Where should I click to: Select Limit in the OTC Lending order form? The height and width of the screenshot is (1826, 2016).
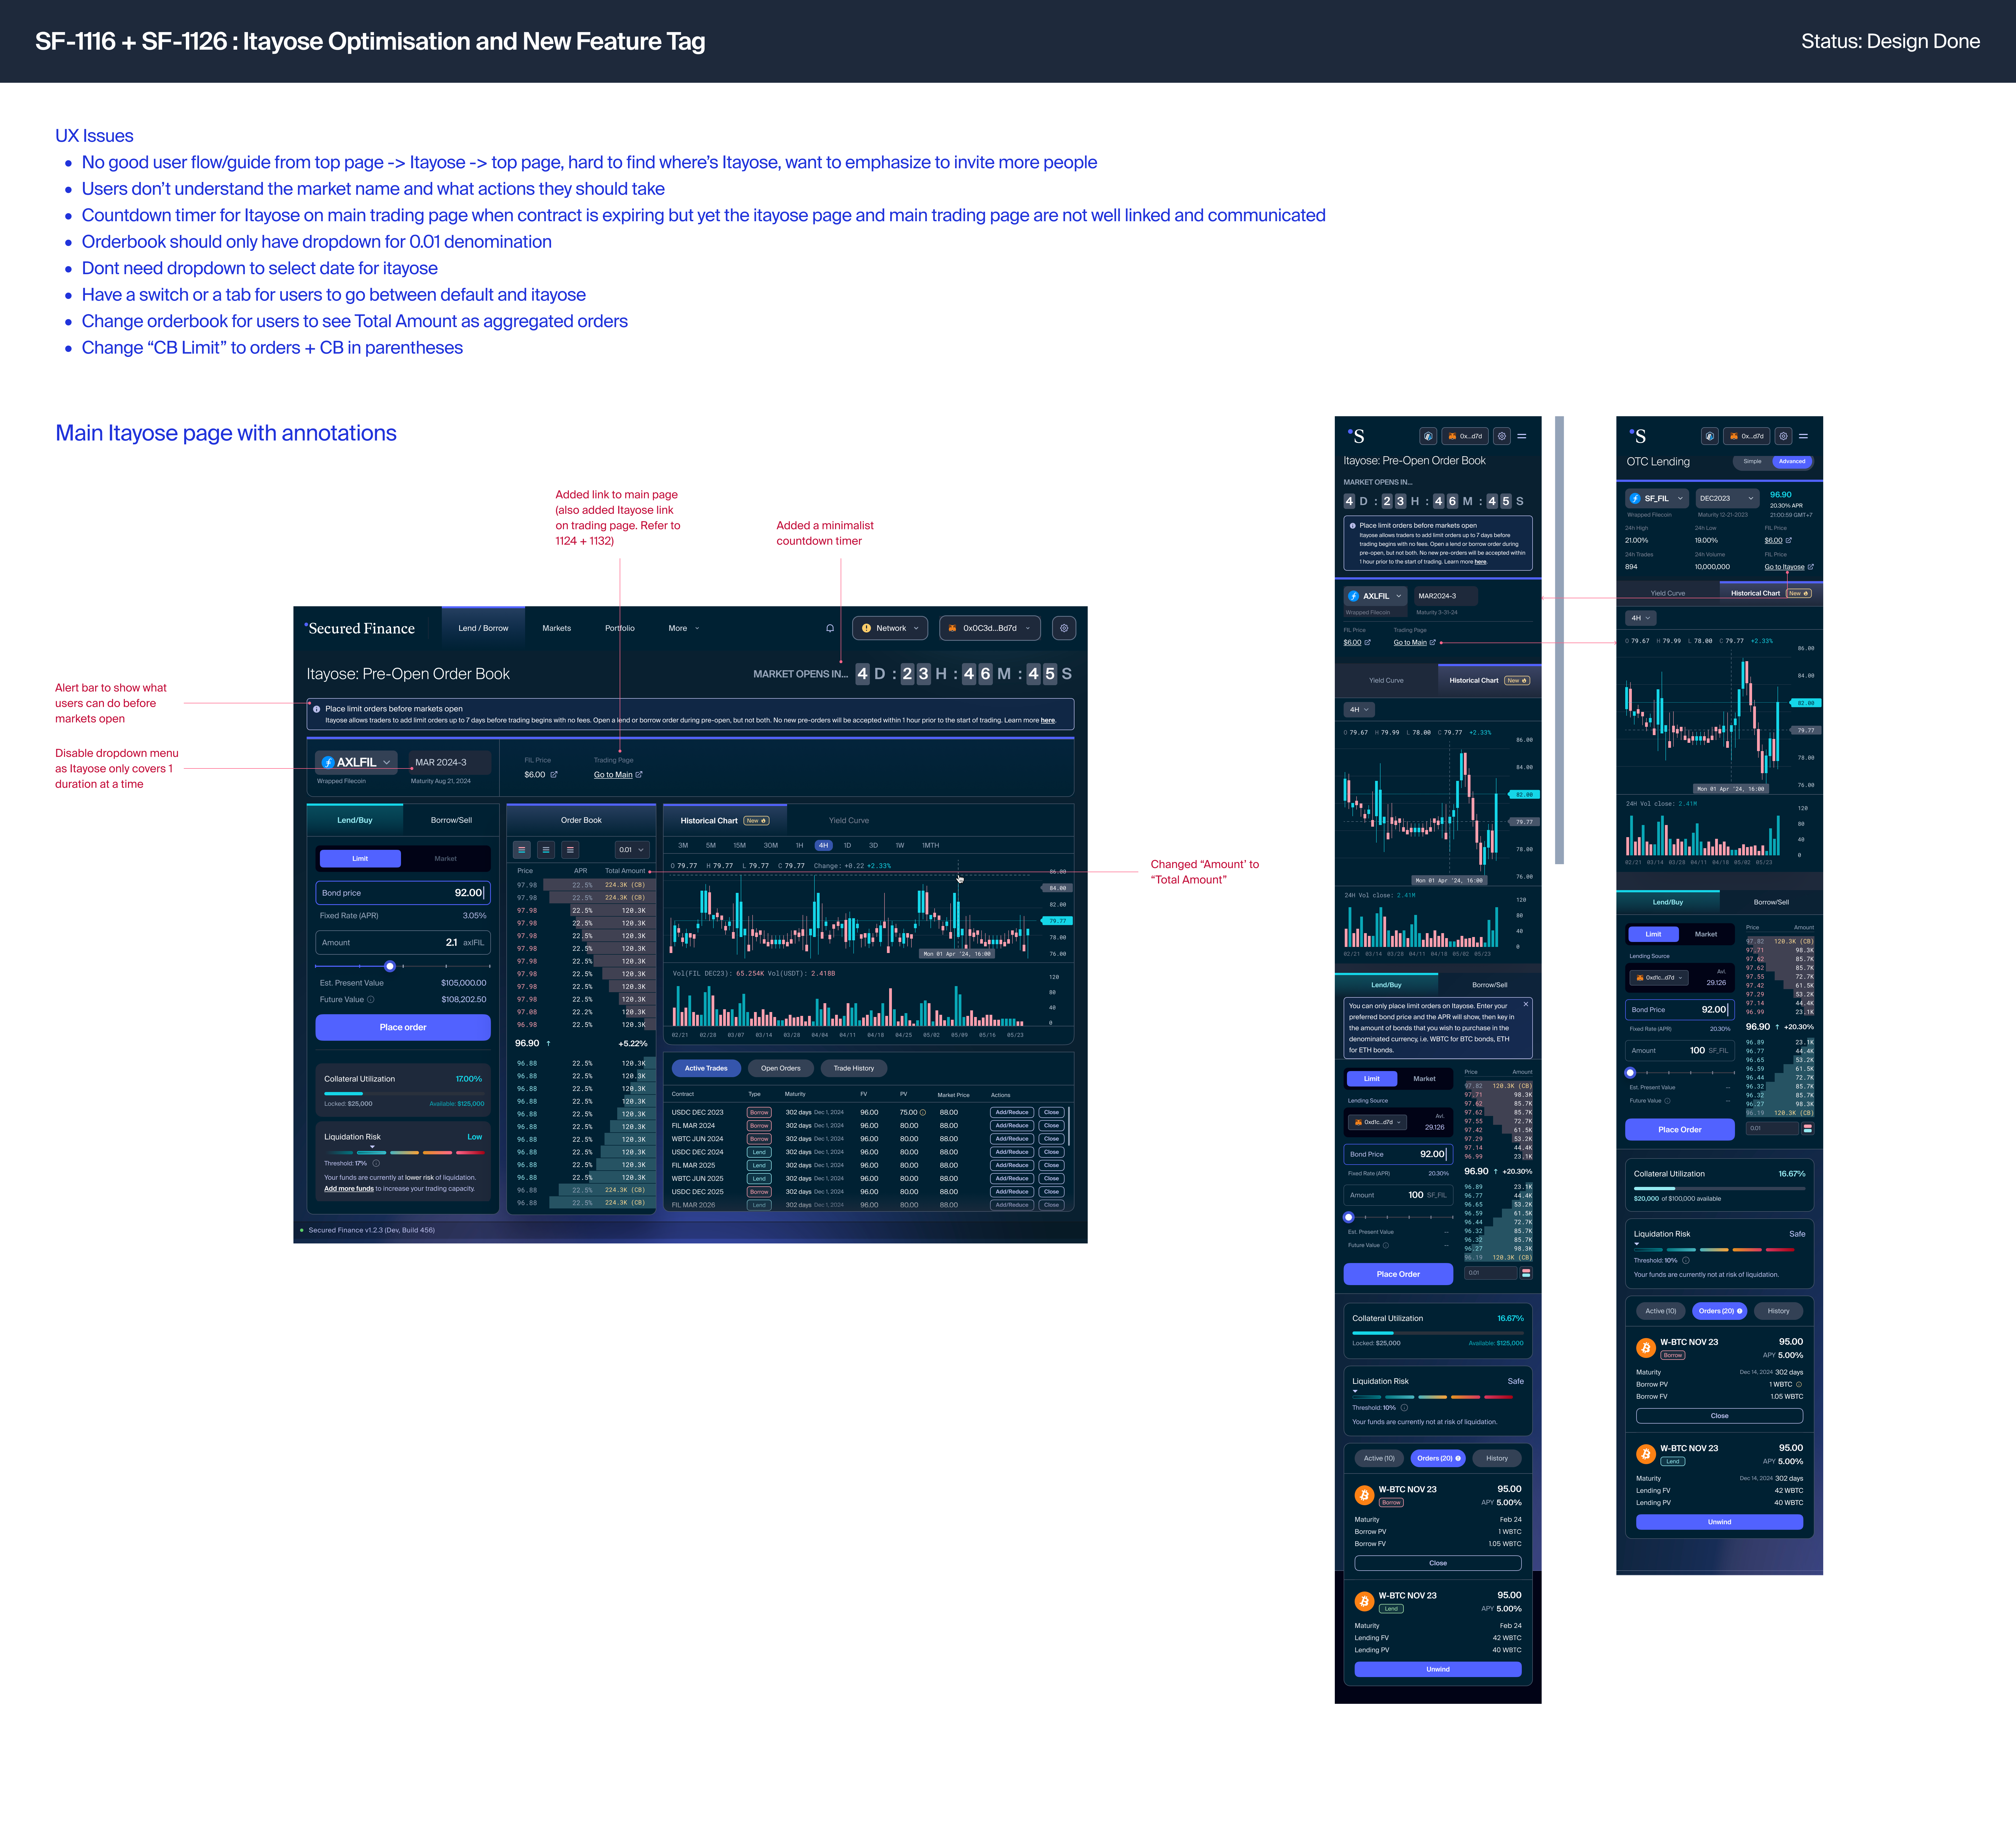pyautogui.click(x=1654, y=934)
